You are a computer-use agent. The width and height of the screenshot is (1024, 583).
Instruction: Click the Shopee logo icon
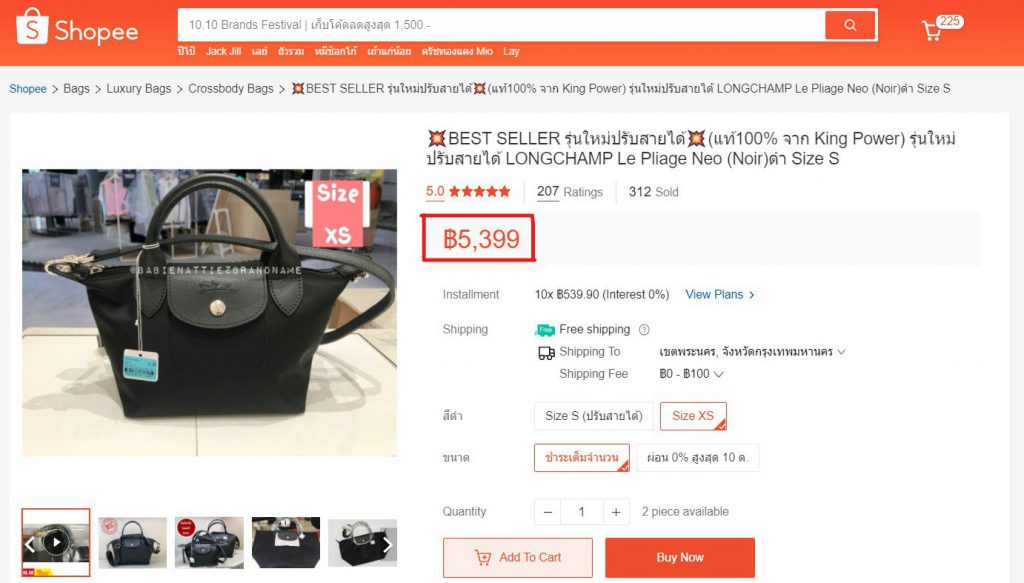pyautogui.click(x=33, y=29)
